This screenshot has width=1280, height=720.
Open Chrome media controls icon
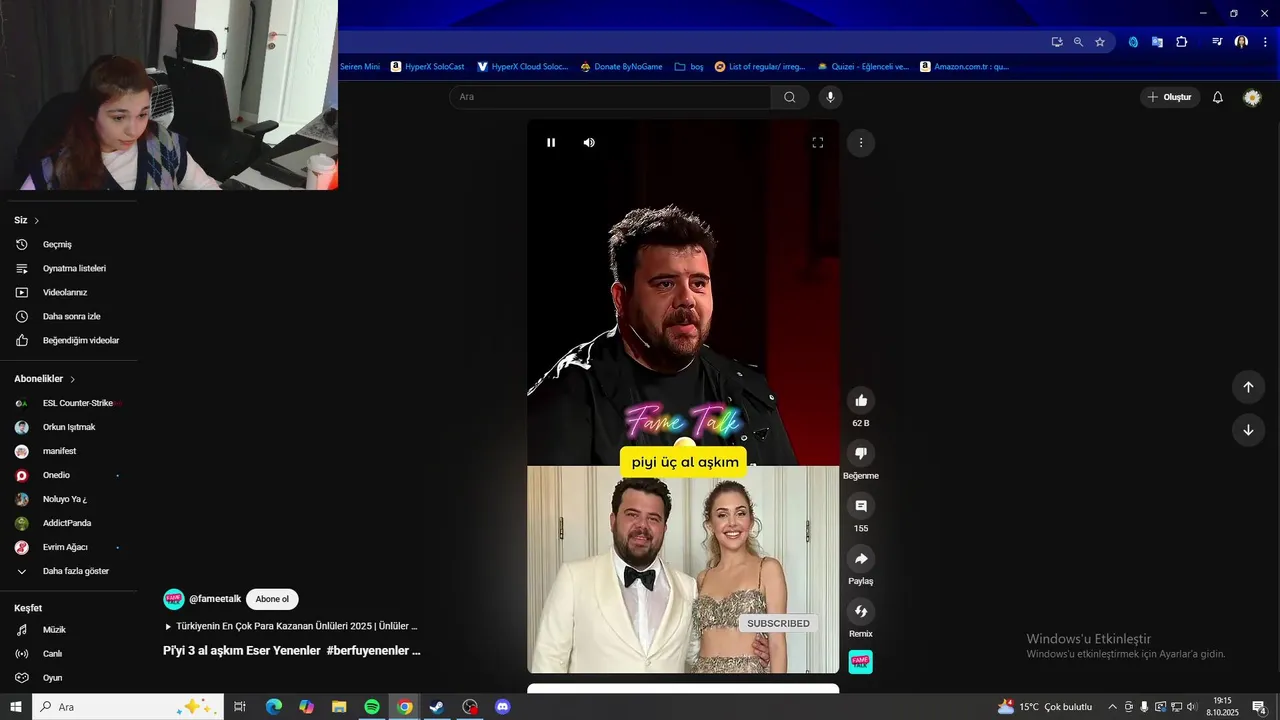pos(1217,42)
